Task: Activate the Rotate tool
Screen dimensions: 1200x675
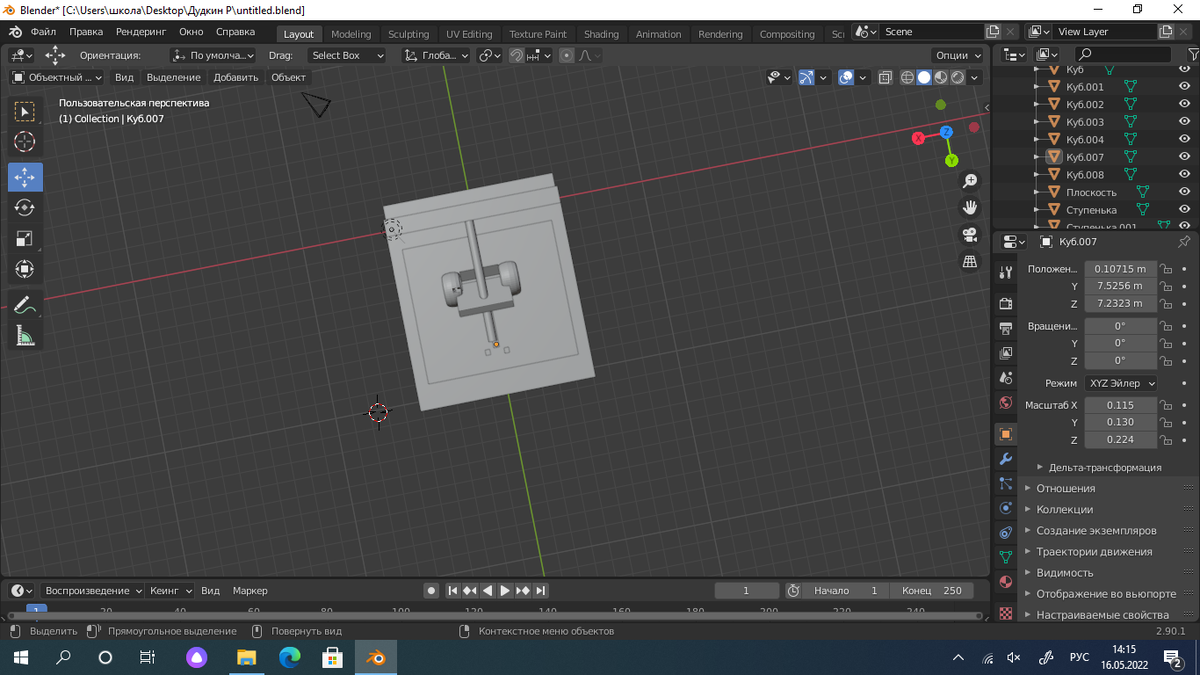Action: pos(25,208)
